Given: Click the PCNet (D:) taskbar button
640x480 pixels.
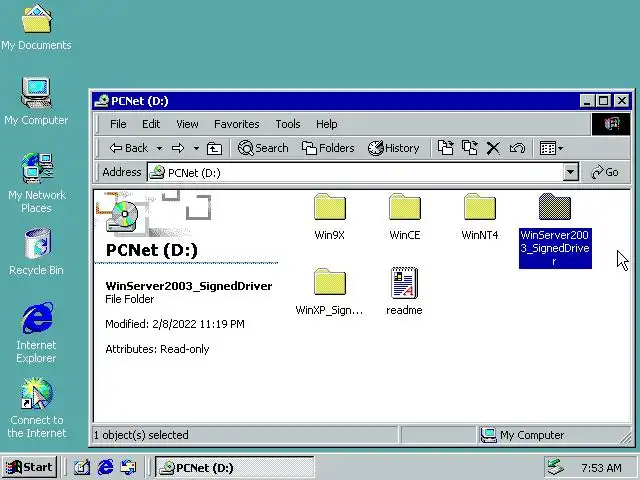Looking at the screenshot, I should pyautogui.click(x=235, y=467).
